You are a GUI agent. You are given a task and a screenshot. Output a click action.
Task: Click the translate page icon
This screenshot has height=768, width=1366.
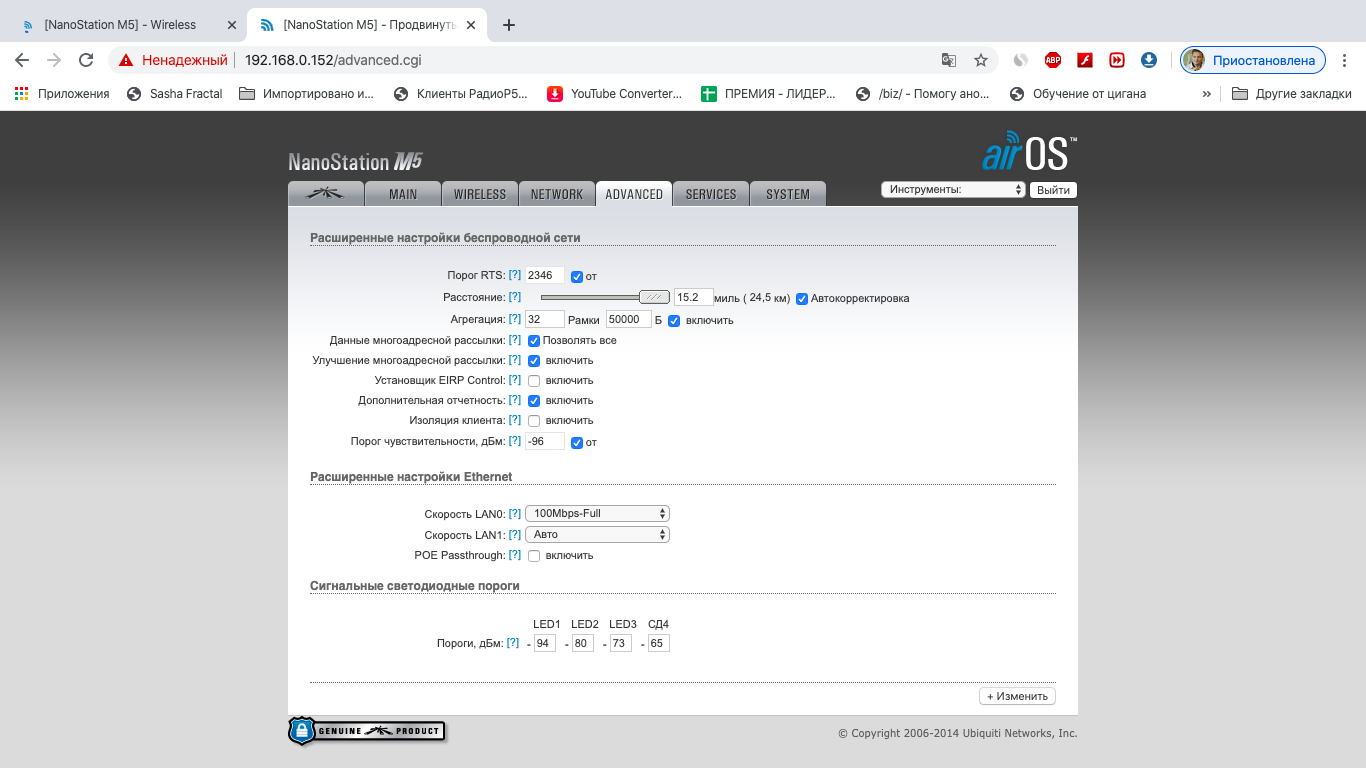click(x=949, y=60)
